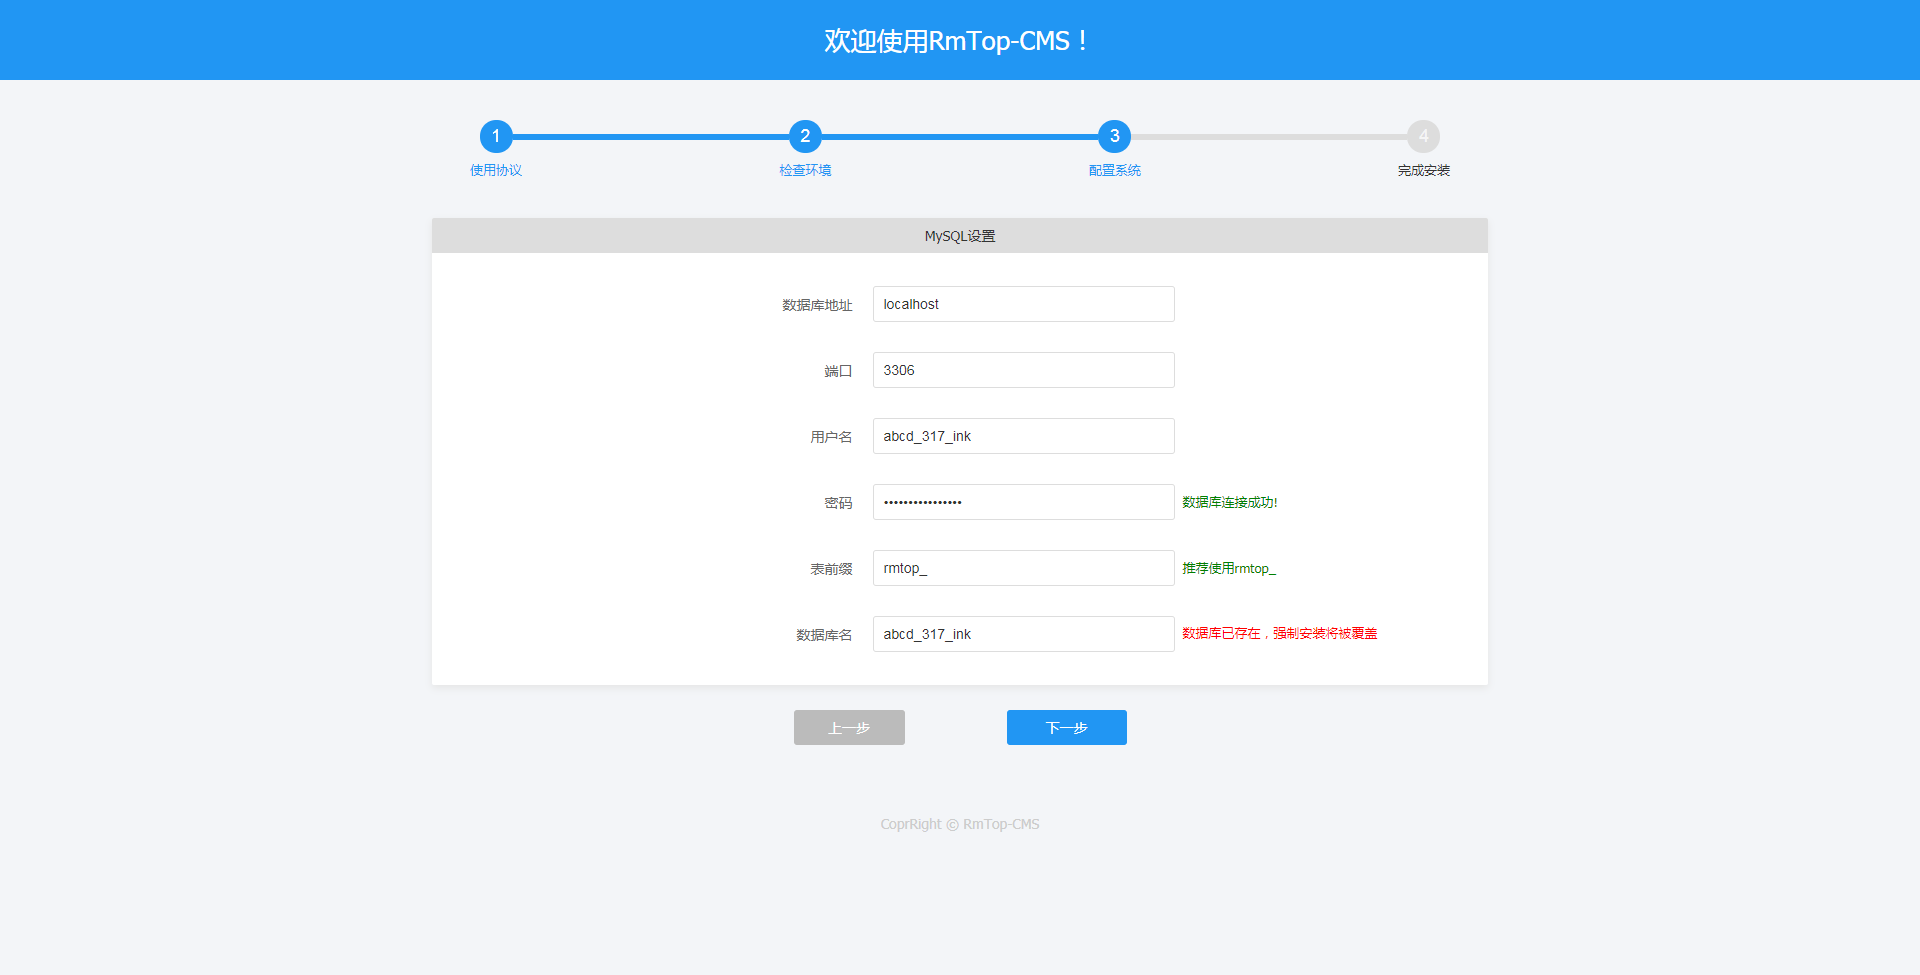This screenshot has height=975, width=1920.
Task: Click step 2 circle in progress bar
Action: [x=805, y=136]
